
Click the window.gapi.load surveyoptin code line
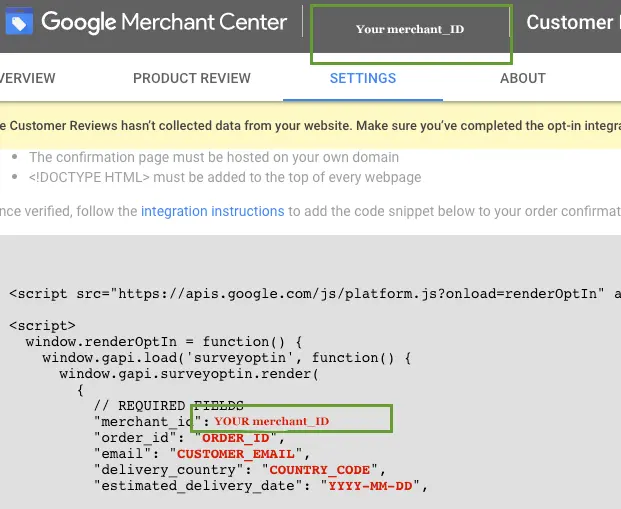(227, 358)
